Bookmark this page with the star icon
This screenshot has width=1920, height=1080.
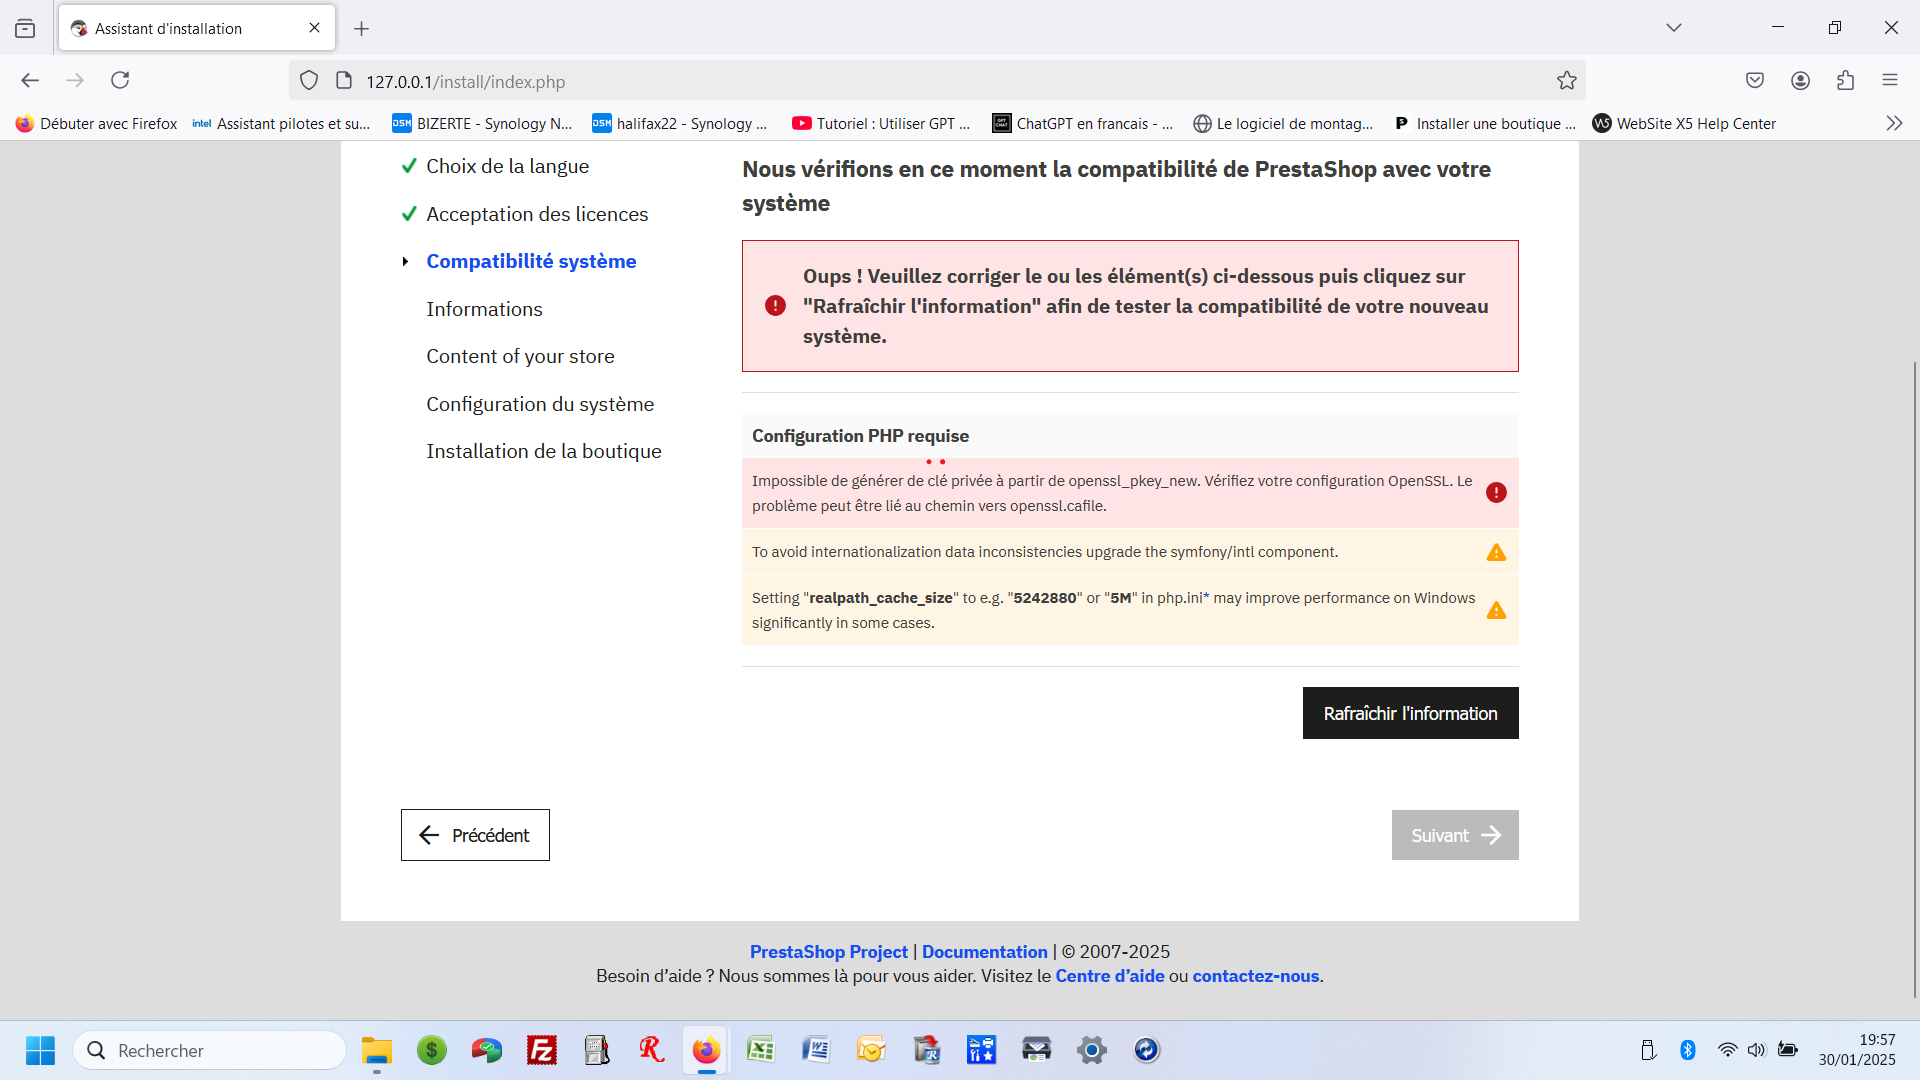pos(1566,81)
